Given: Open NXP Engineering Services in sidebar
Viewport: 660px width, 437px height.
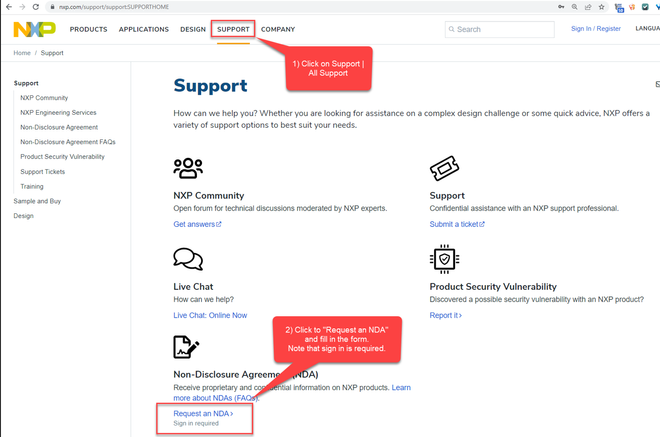Looking at the screenshot, I should tap(58, 112).
